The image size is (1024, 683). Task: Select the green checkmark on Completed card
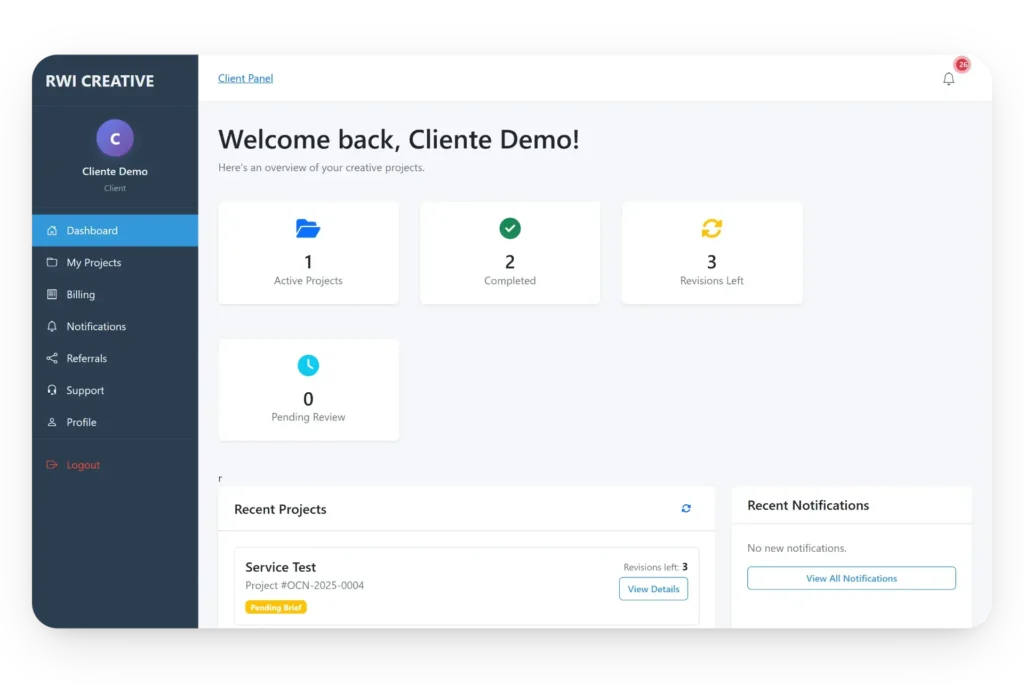point(510,228)
